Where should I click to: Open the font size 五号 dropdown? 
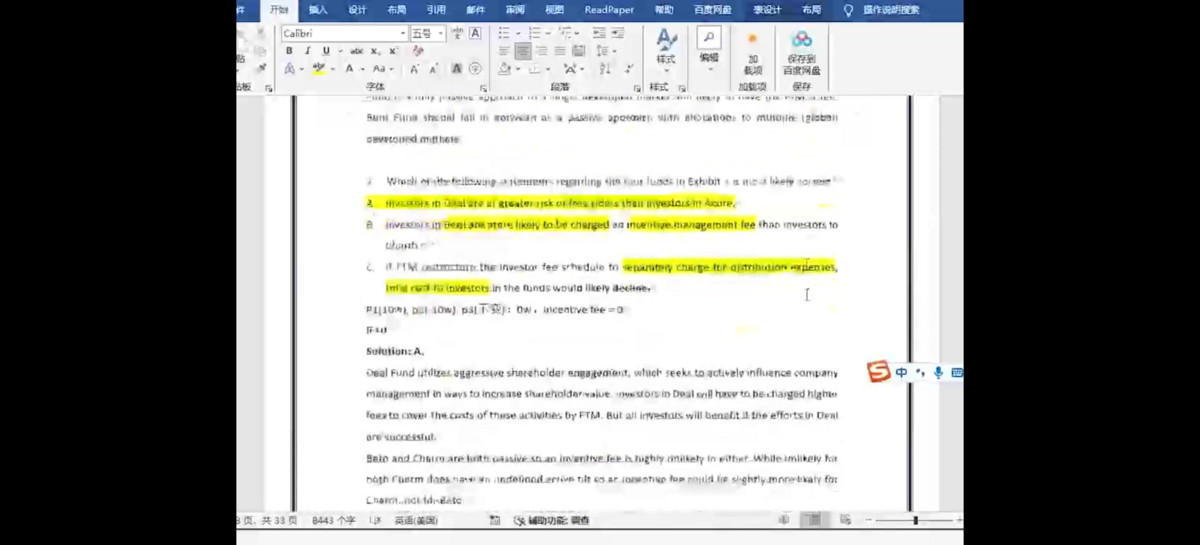441,34
